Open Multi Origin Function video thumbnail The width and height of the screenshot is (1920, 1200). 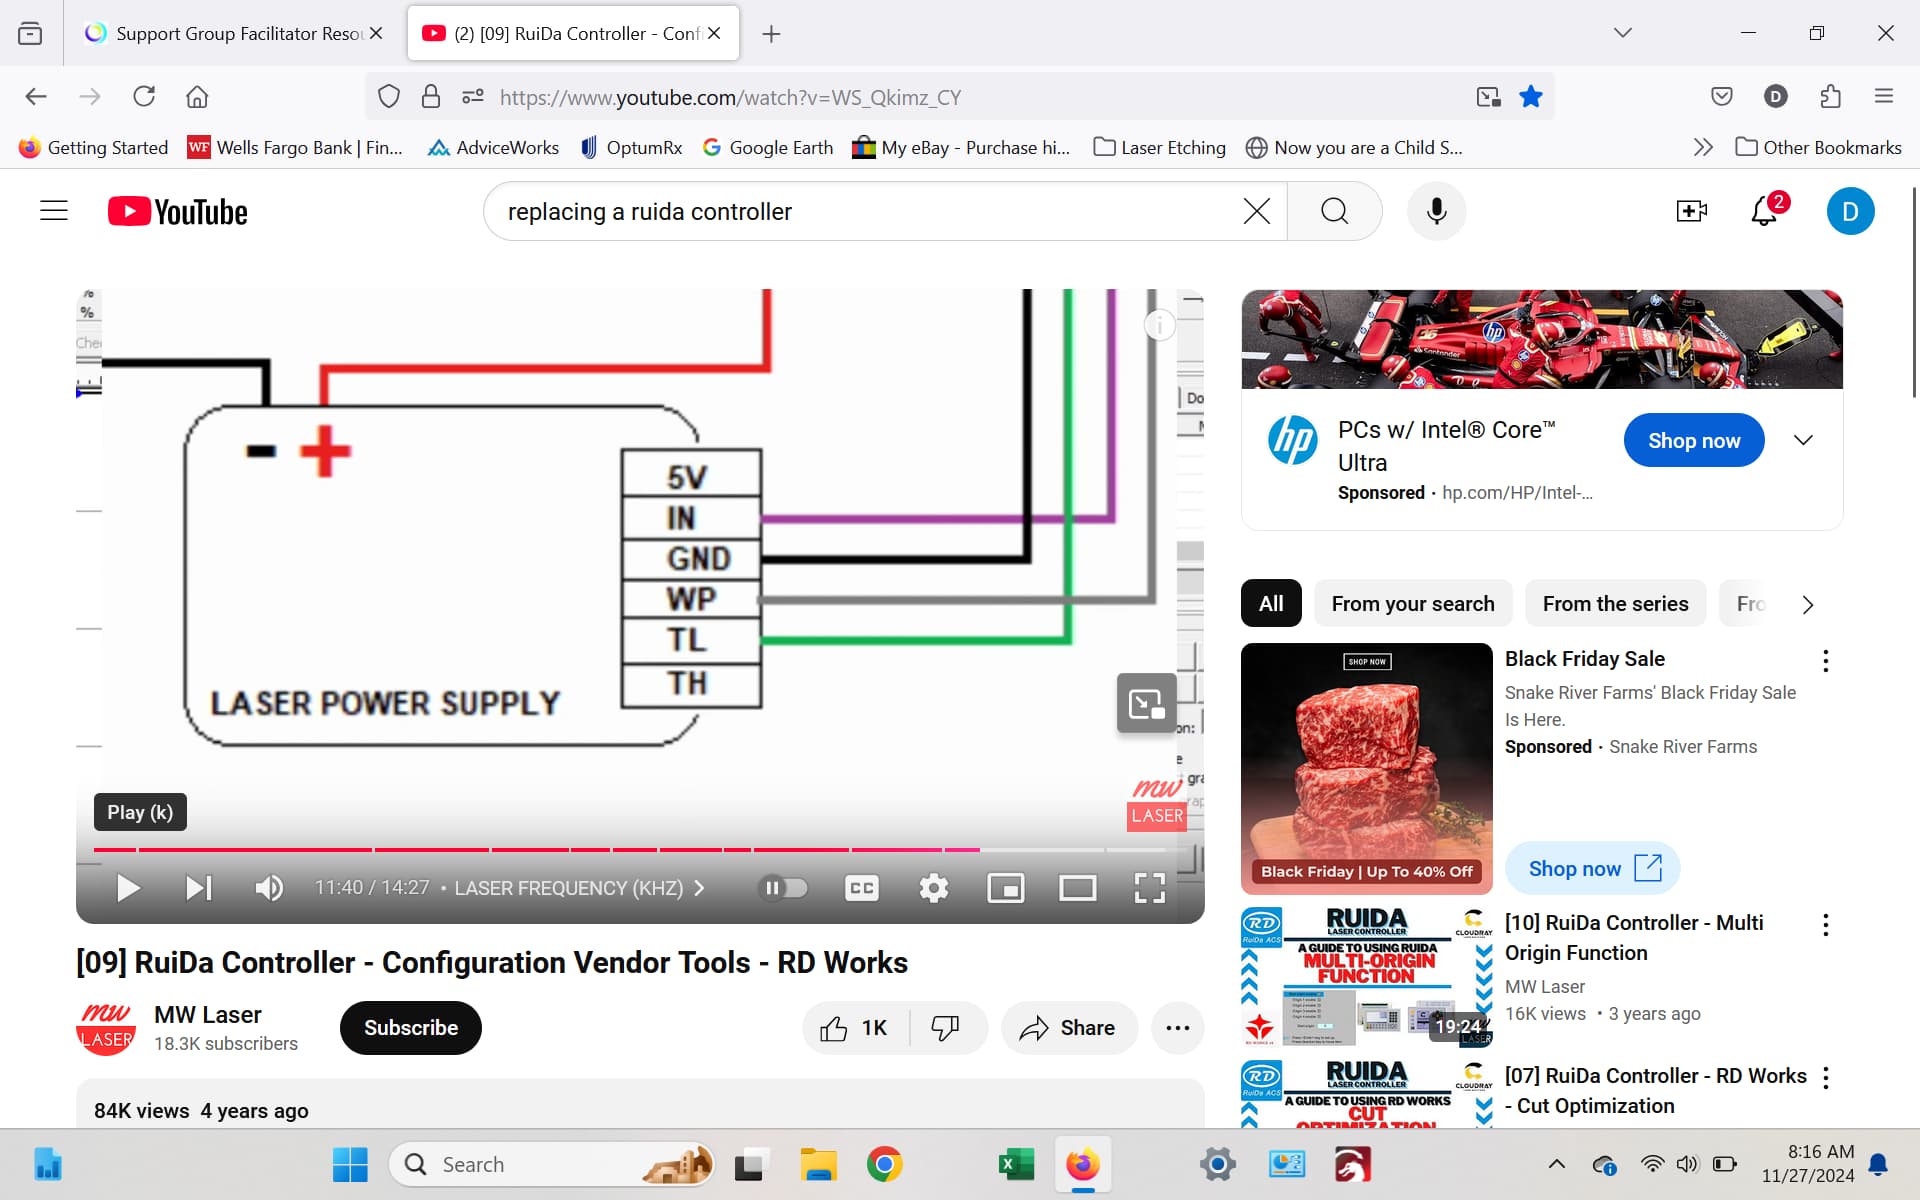[1367, 977]
